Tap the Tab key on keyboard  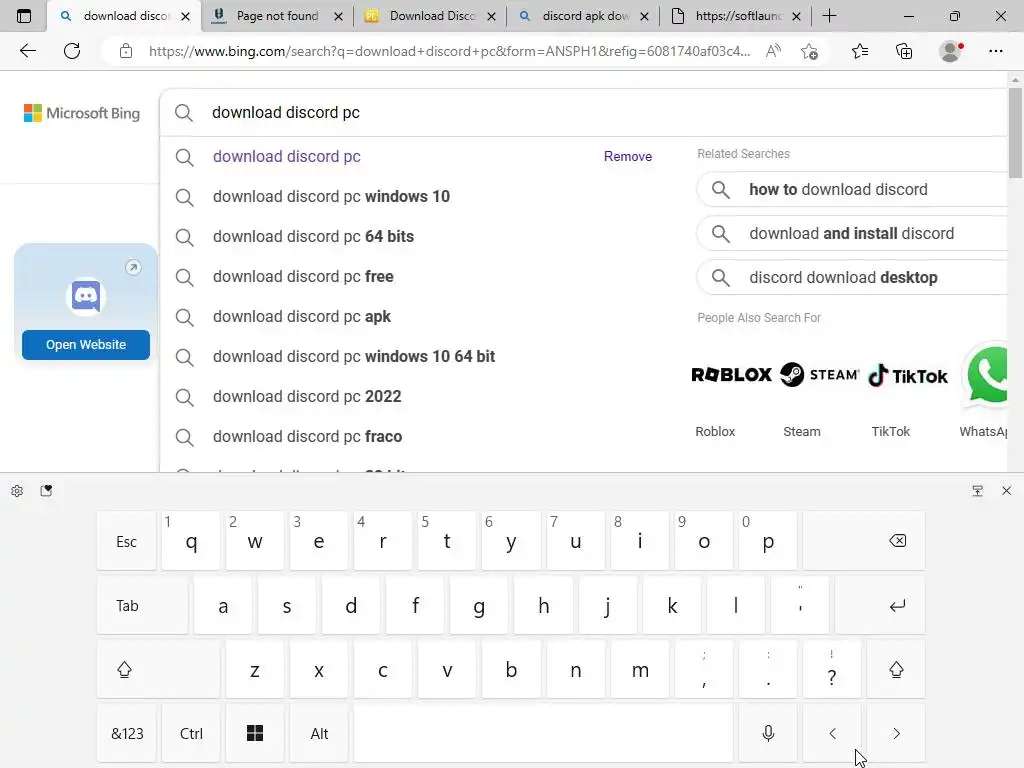pyautogui.click(x=142, y=605)
